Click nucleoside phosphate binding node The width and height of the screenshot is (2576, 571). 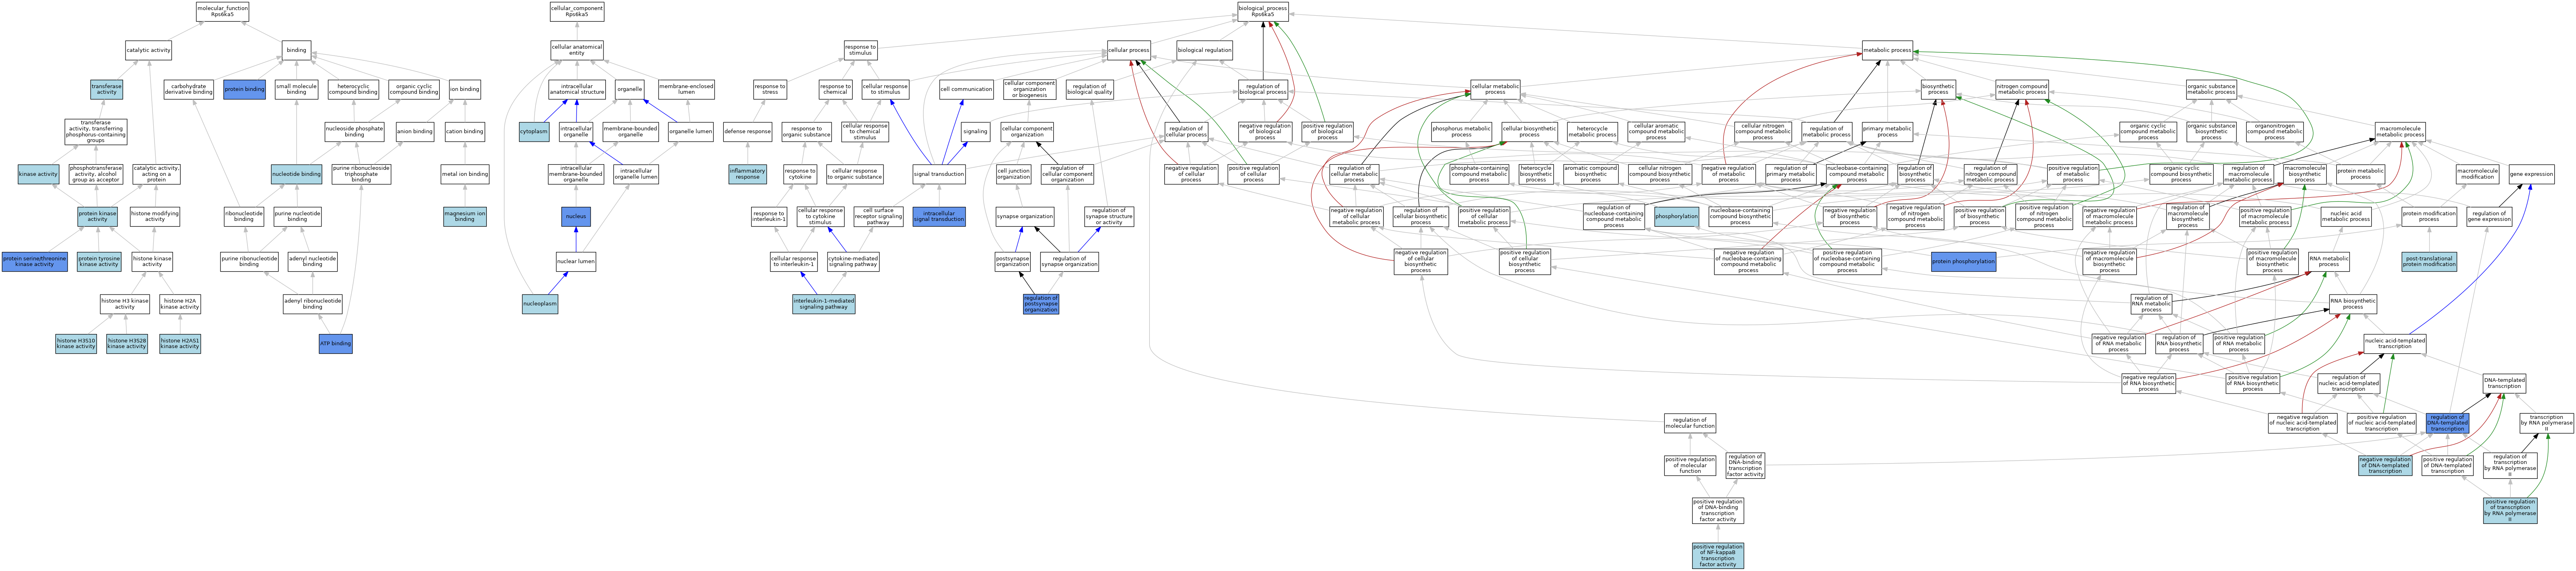[354, 131]
